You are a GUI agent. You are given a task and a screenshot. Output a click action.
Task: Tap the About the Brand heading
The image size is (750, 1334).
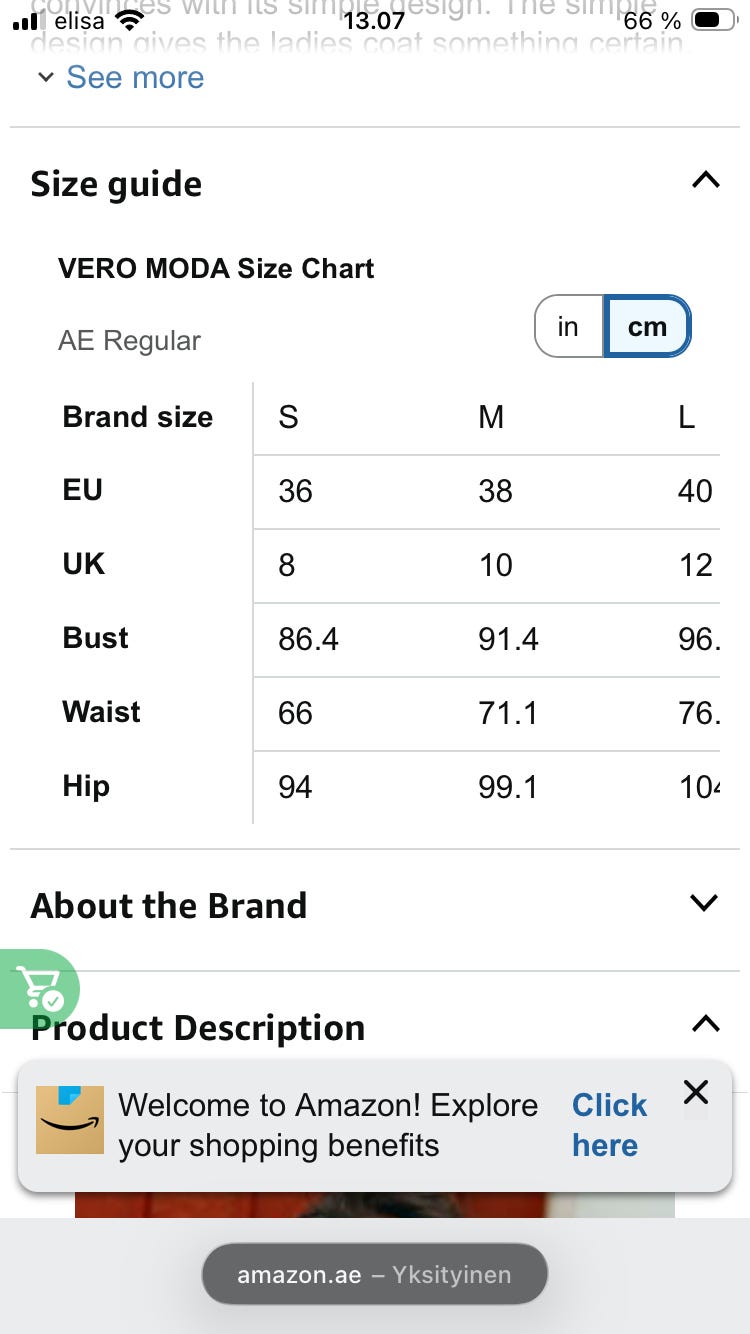(169, 905)
